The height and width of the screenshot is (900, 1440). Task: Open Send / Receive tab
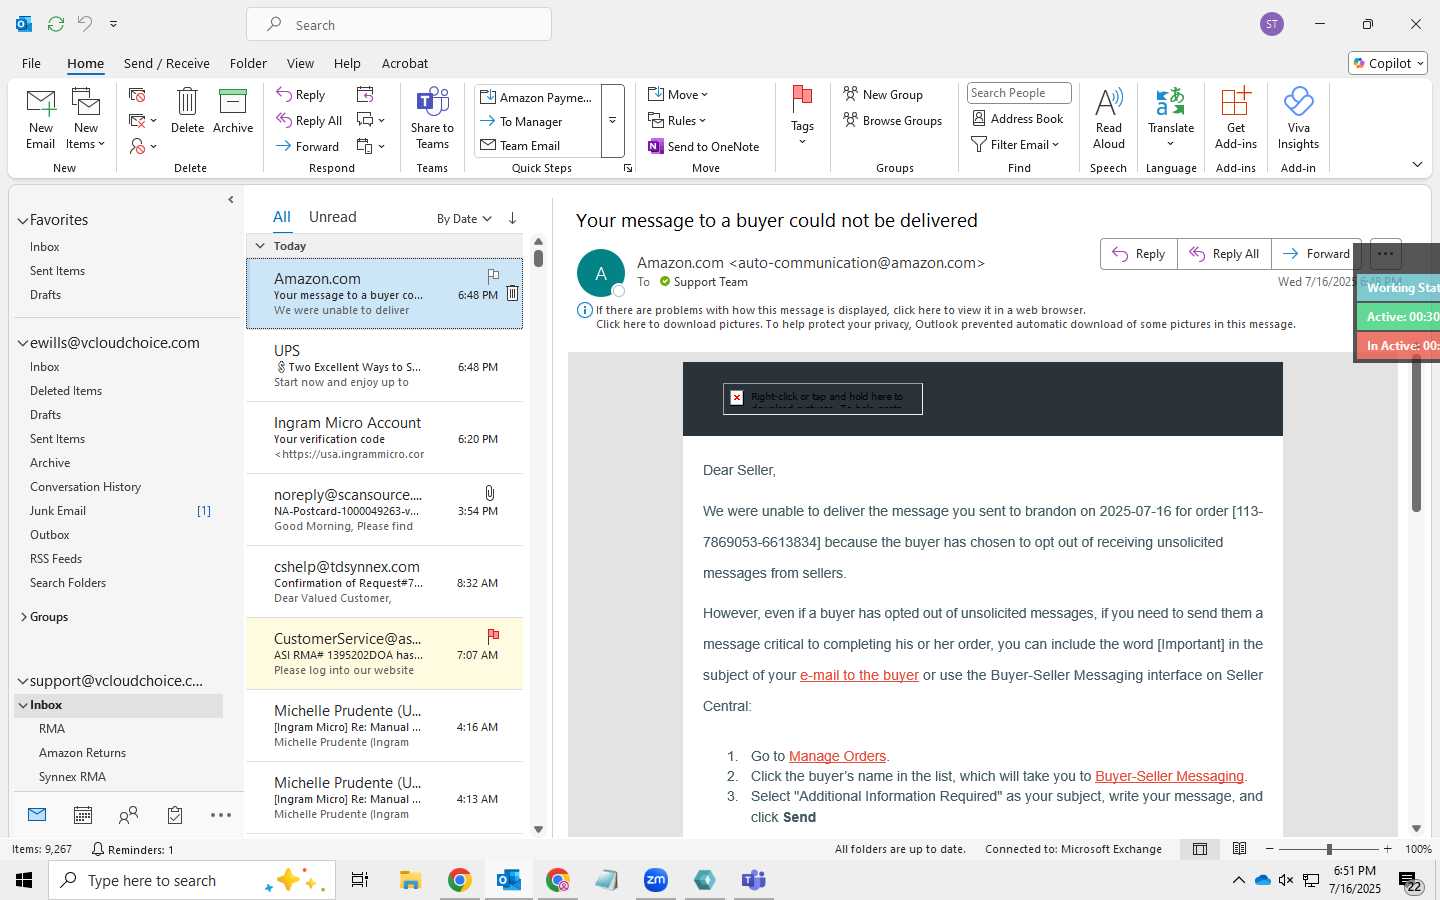[x=166, y=63]
